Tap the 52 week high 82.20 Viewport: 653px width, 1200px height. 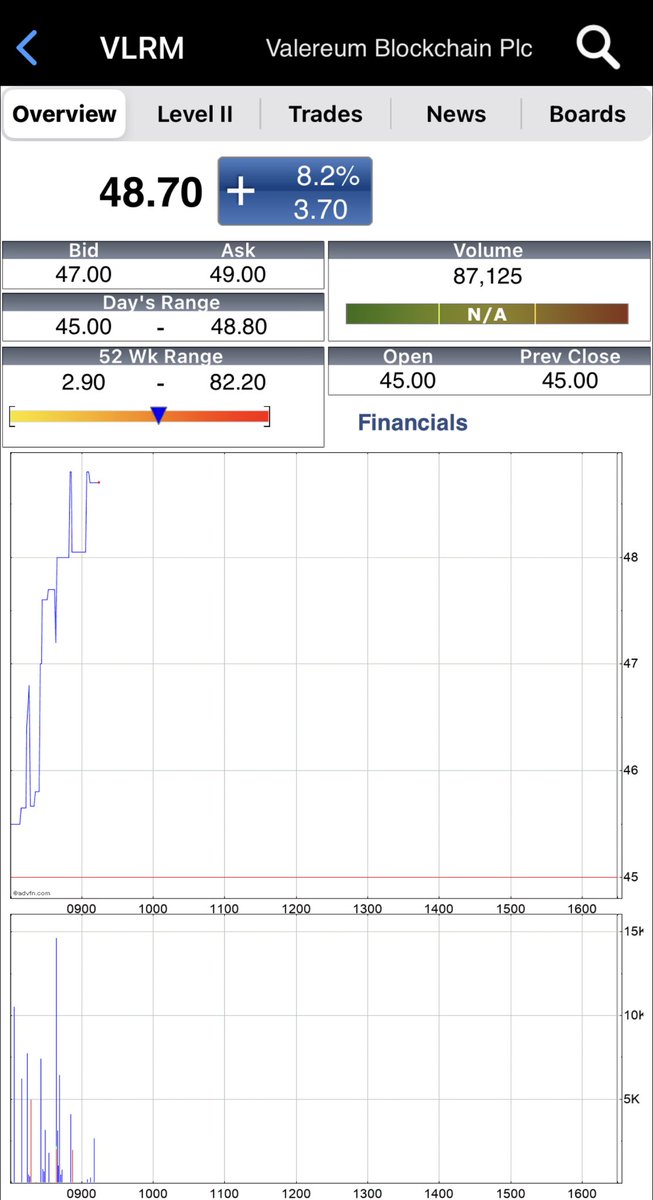pos(238,382)
